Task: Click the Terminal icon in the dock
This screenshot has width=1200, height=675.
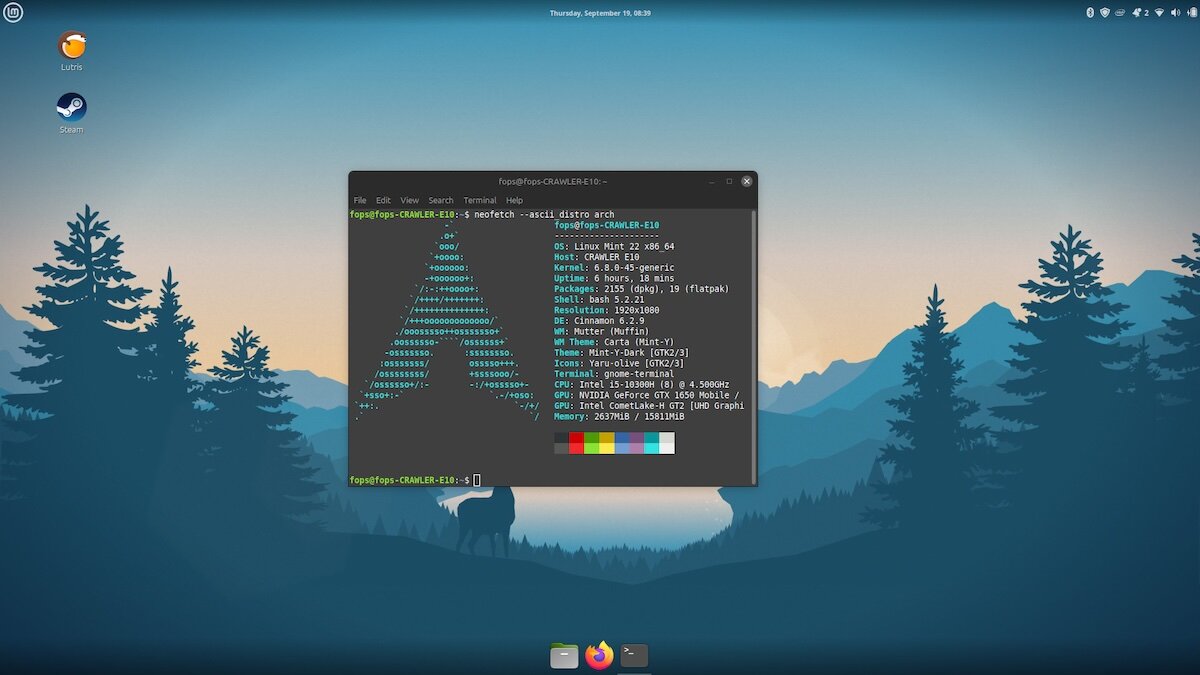Action: [x=634, y=656]
